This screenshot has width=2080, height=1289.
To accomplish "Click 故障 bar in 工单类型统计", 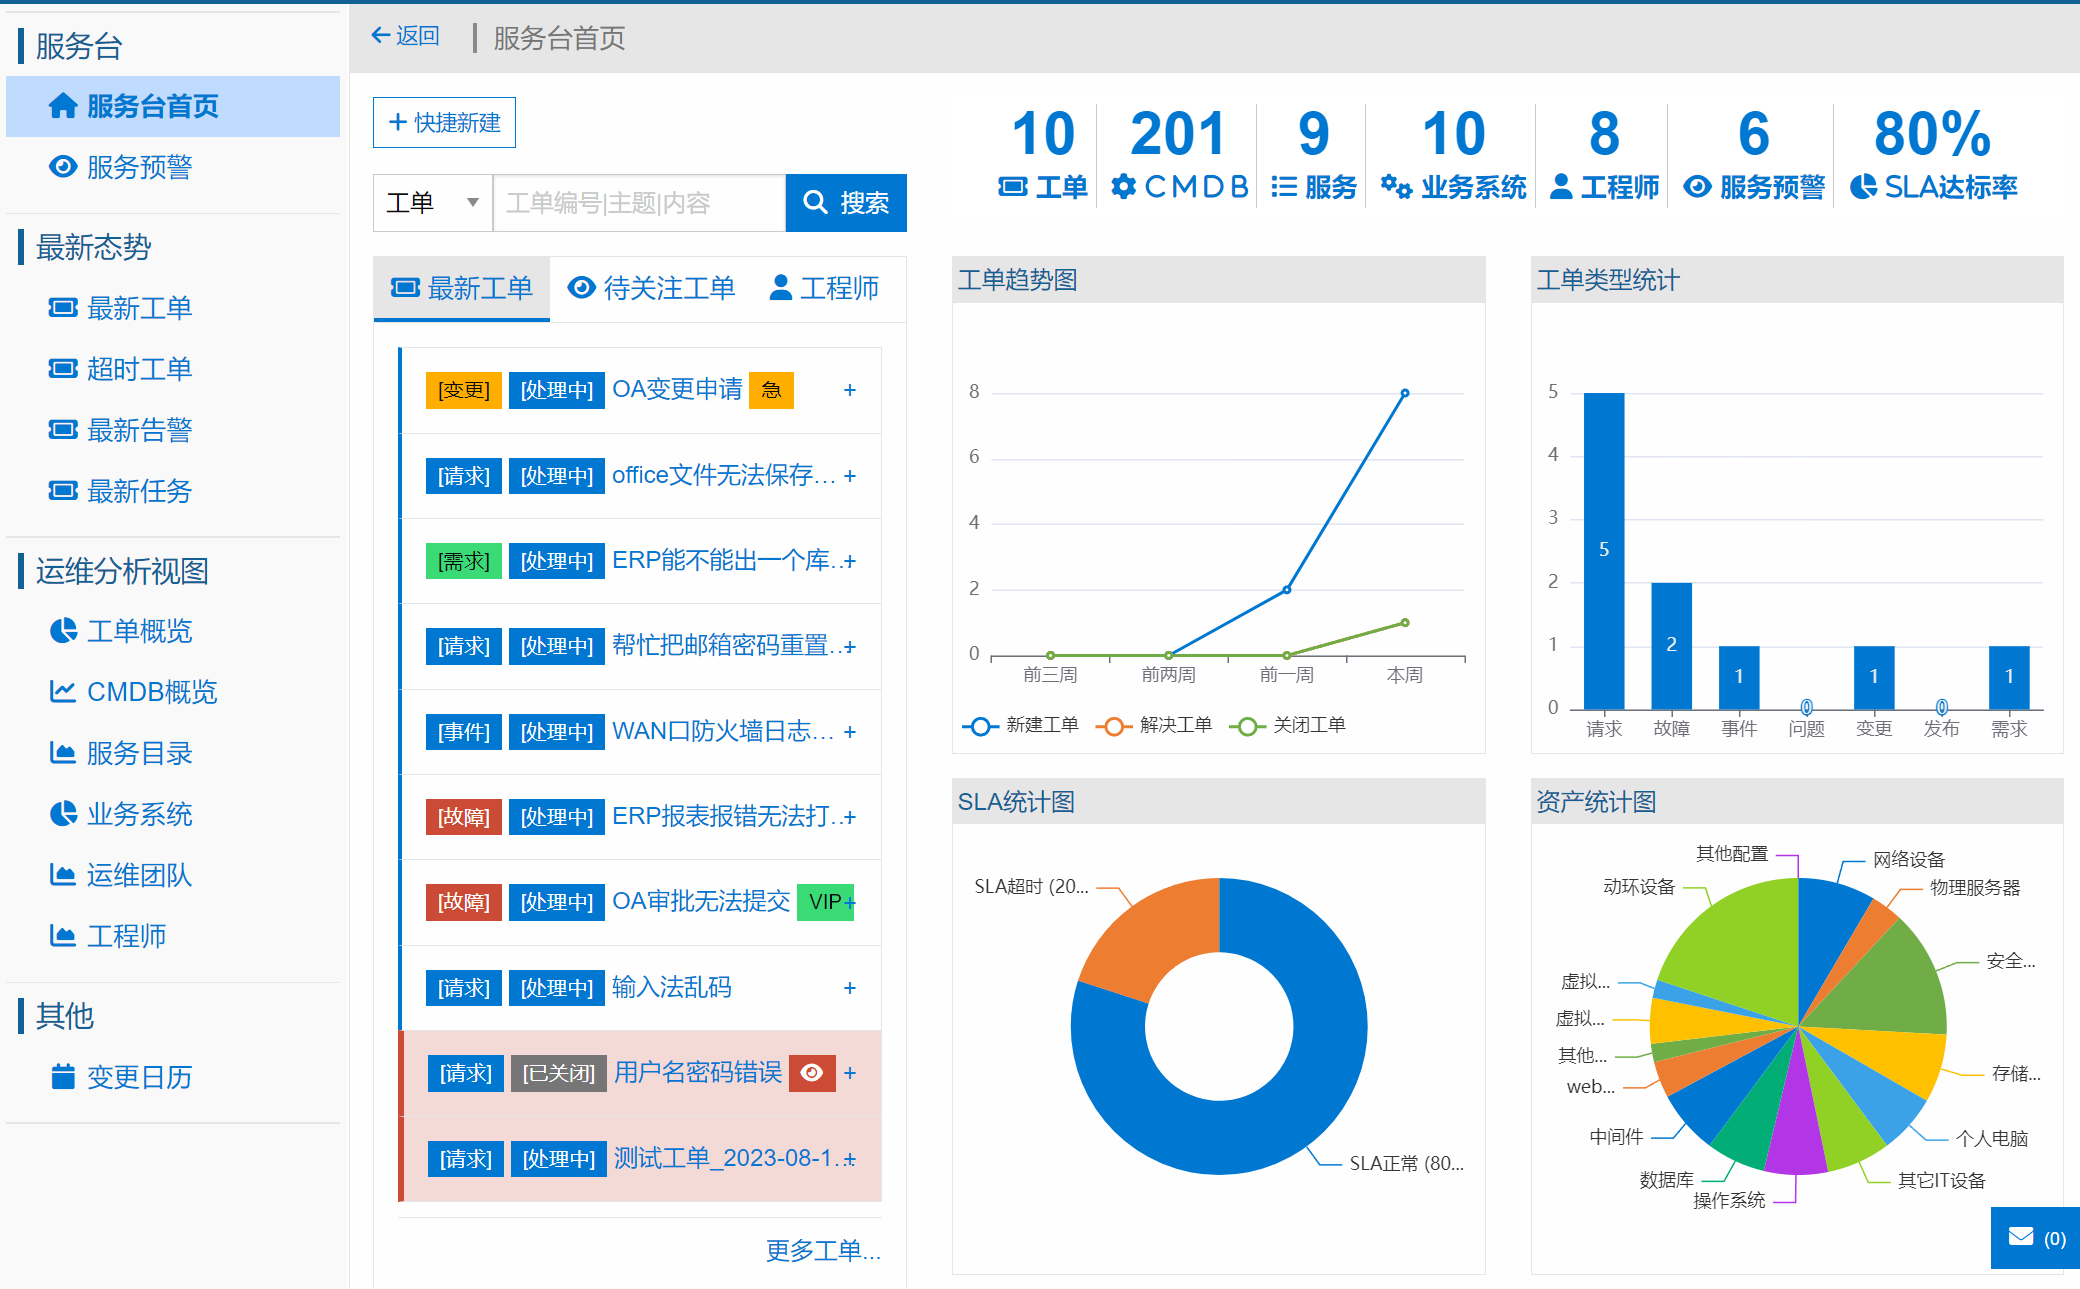I will (1671, 646).
